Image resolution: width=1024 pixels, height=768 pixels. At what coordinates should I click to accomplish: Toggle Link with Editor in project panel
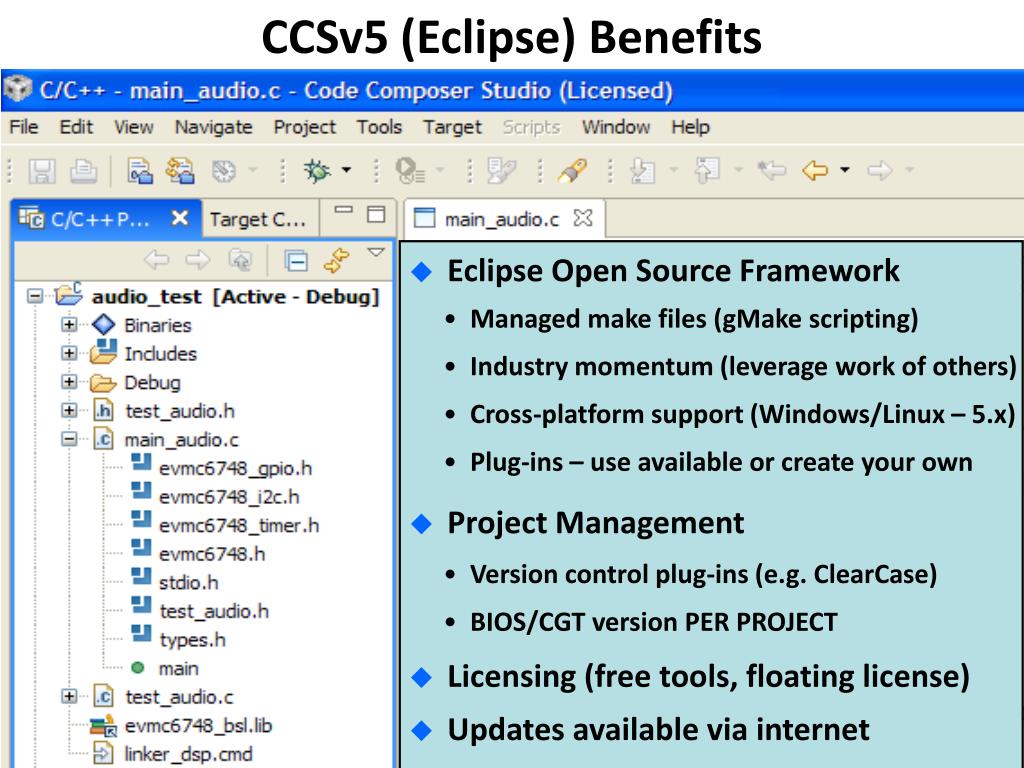pyautogui.click(x=337, y=260)
